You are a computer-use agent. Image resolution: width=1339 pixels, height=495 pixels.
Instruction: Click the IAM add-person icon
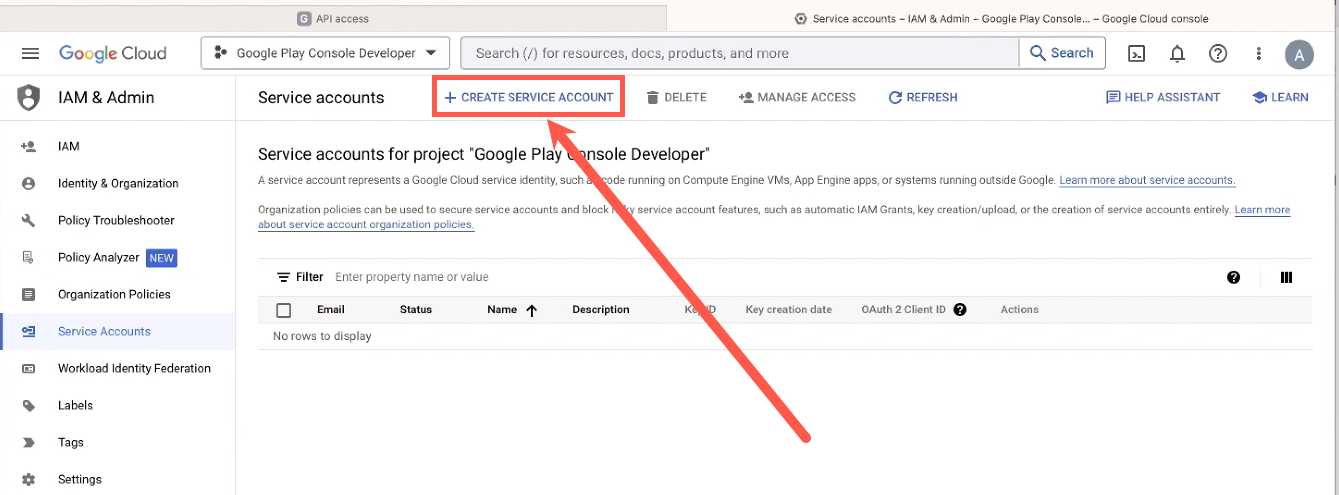(28, 146)
